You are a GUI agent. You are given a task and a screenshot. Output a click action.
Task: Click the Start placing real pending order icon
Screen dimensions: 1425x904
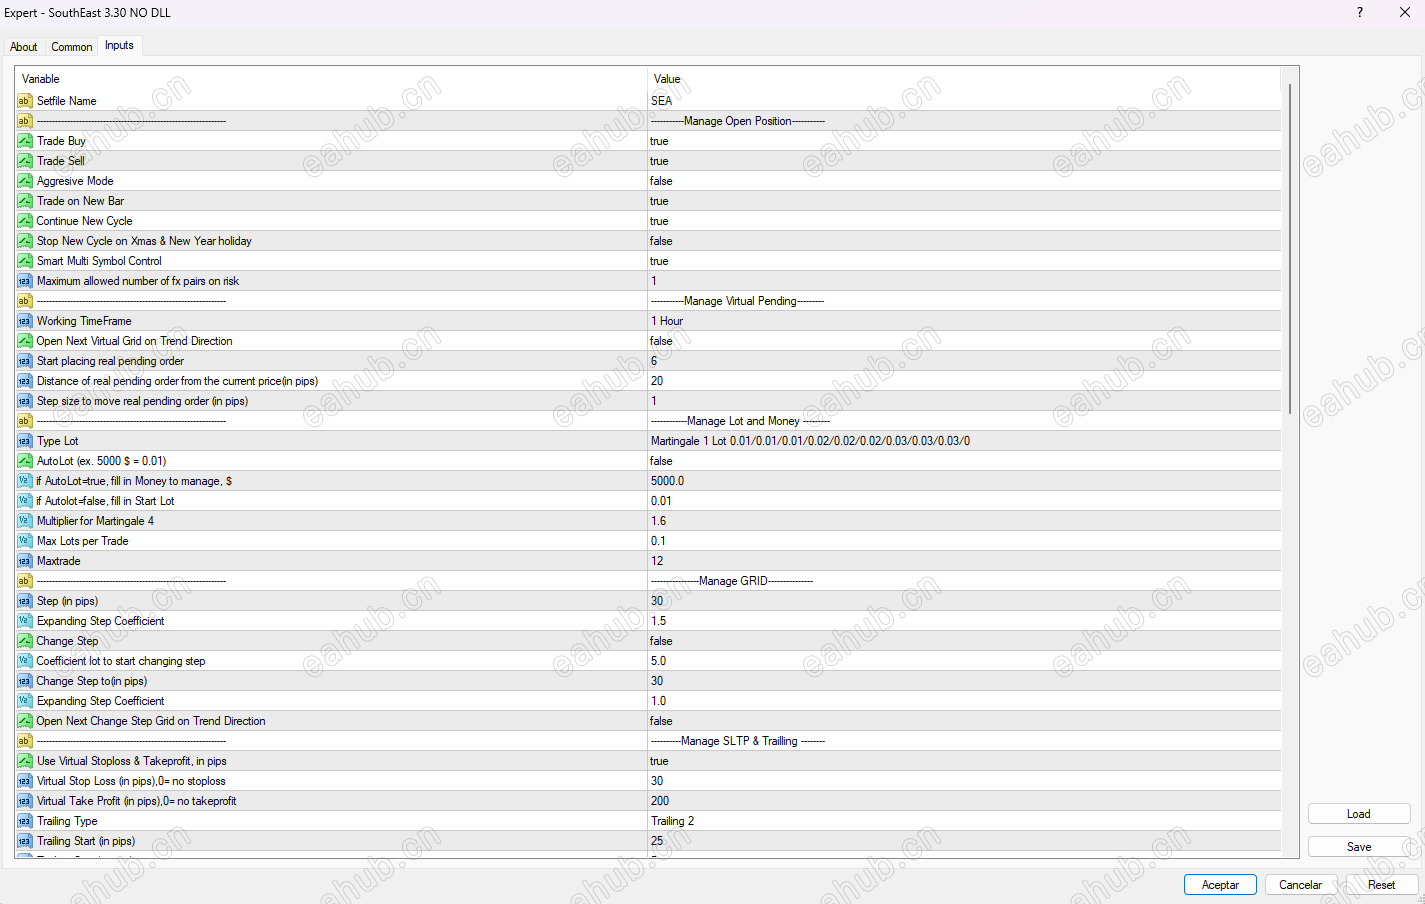(25, 361)
